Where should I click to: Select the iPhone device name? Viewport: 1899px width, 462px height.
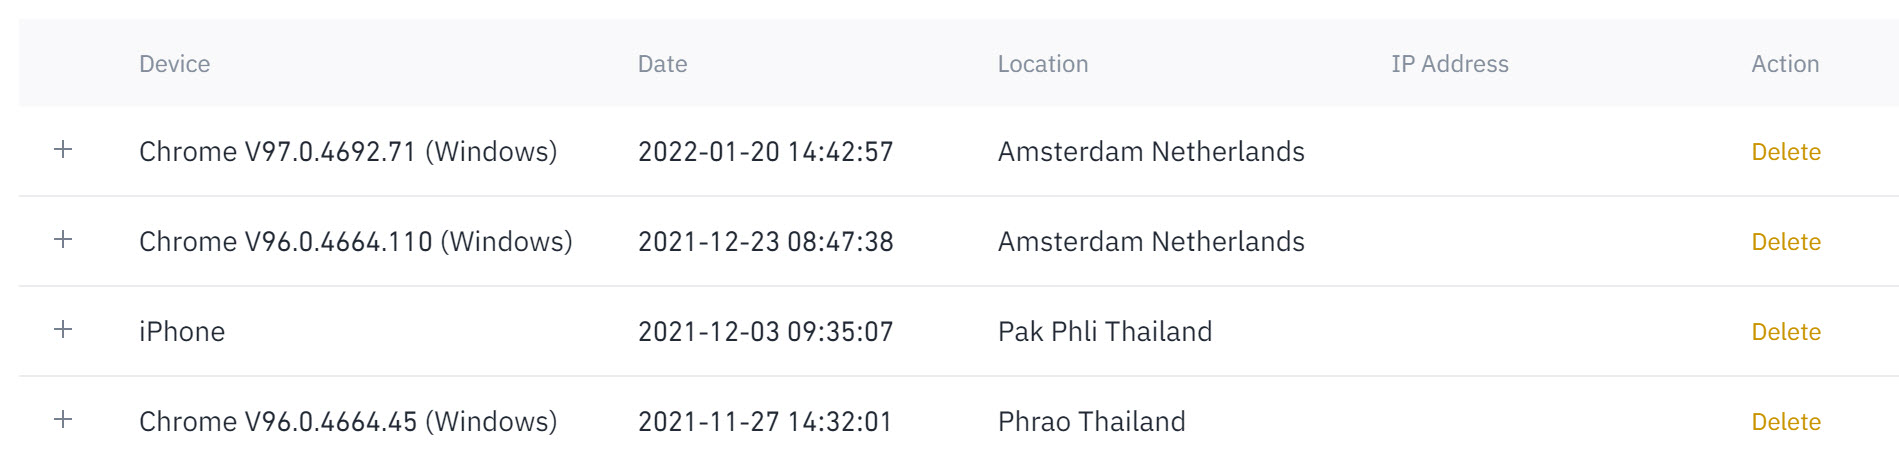click(182, 332)
